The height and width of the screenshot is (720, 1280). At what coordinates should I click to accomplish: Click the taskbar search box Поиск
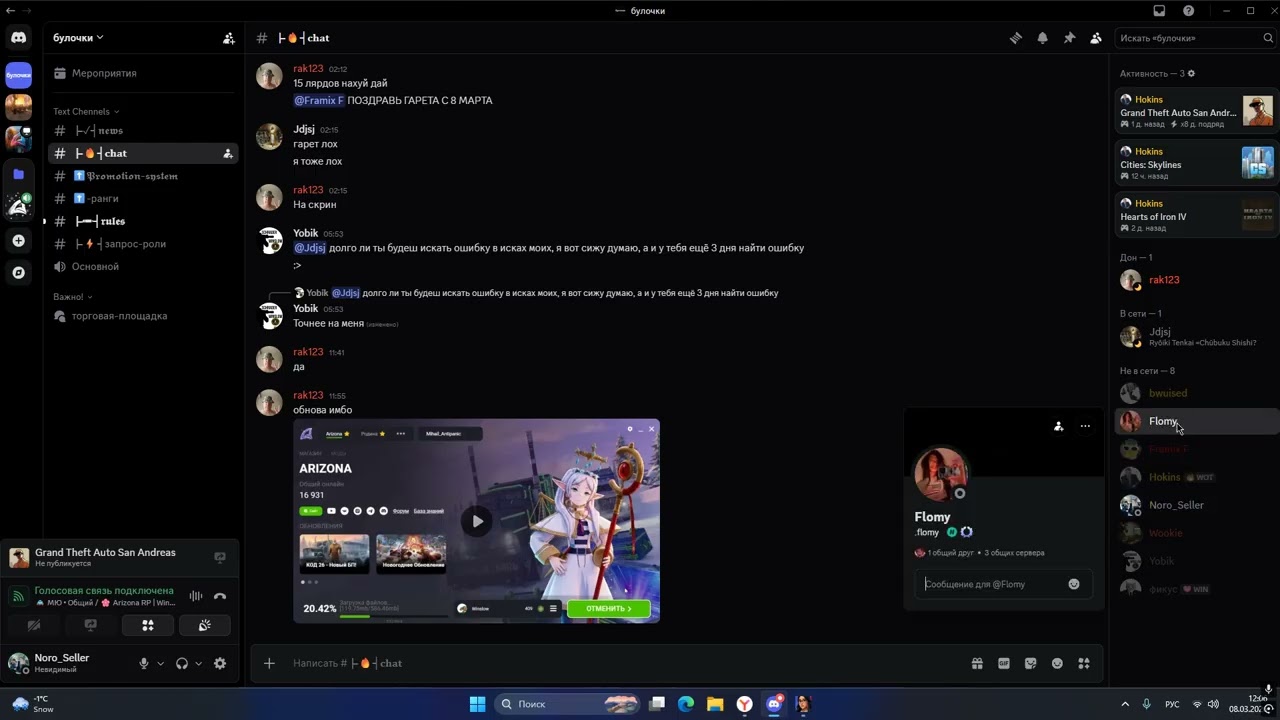568,704
